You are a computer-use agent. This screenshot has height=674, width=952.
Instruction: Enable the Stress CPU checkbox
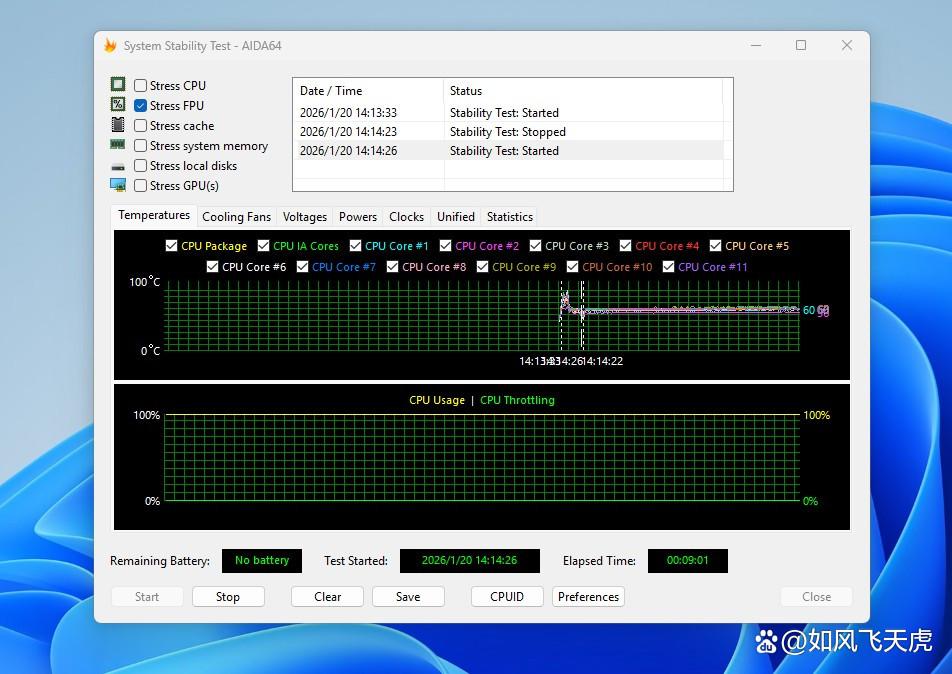pos(140,86)
